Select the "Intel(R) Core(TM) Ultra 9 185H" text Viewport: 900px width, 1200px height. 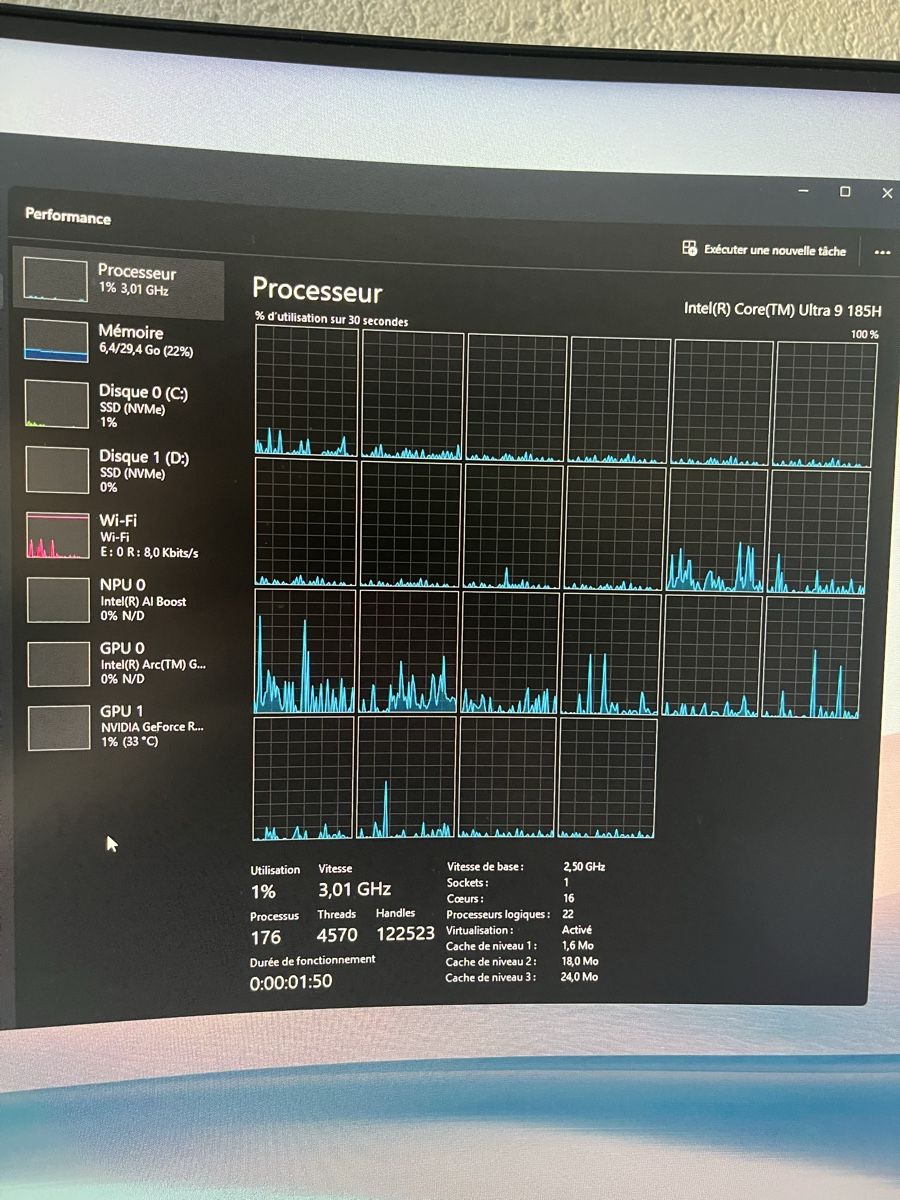[x=783, y=309]
